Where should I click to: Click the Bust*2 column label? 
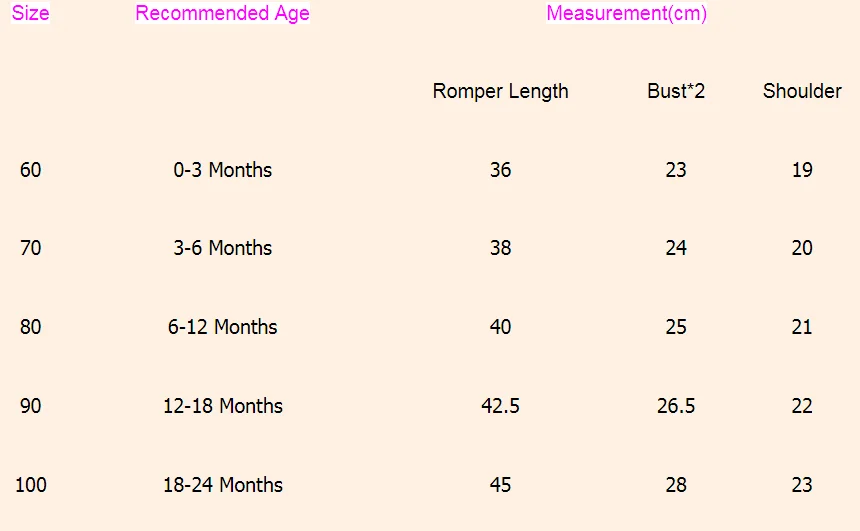[676, 91]
